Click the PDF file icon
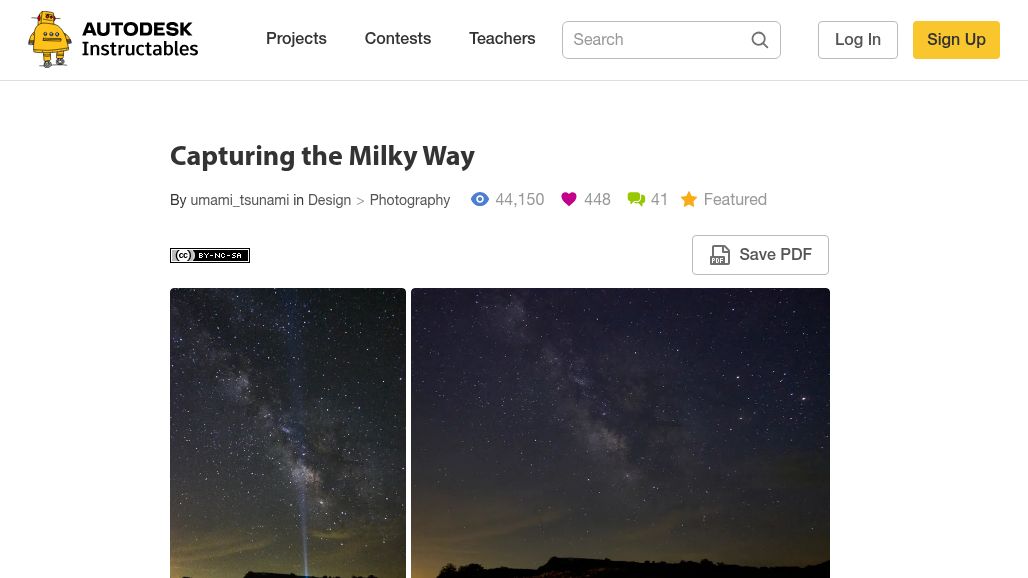Screen dimensions: 1028x578 (x=720, y=255)
